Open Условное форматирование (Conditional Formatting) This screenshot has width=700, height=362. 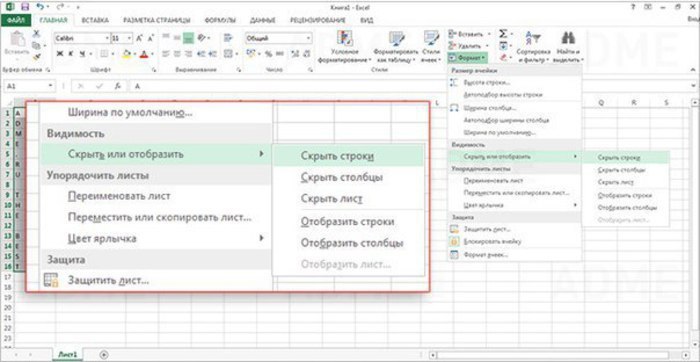coord(345,47)
